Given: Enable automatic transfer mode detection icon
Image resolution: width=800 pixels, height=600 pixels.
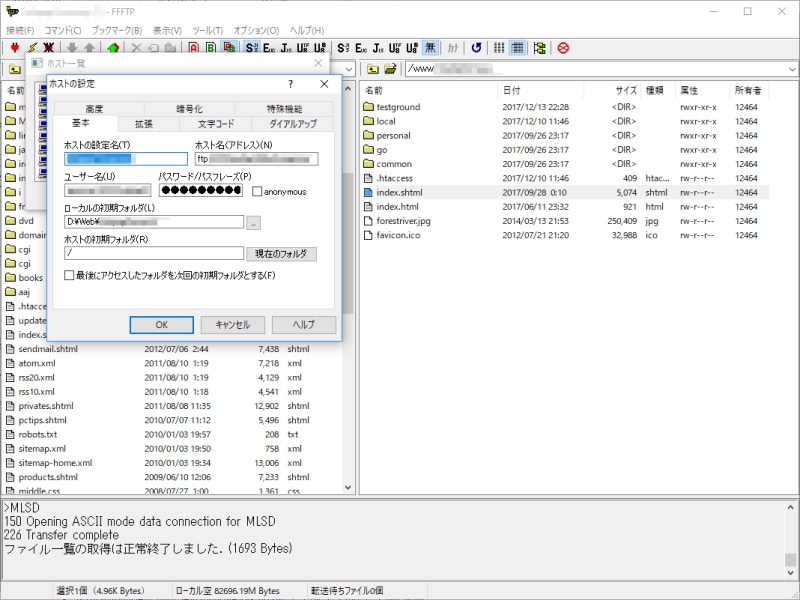Looking at the screenshot, I should tap(229, 45).
